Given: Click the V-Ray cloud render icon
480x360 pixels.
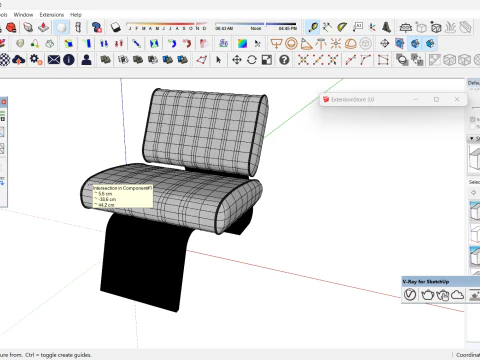Looking at the screenshot, I should (458, 295).
